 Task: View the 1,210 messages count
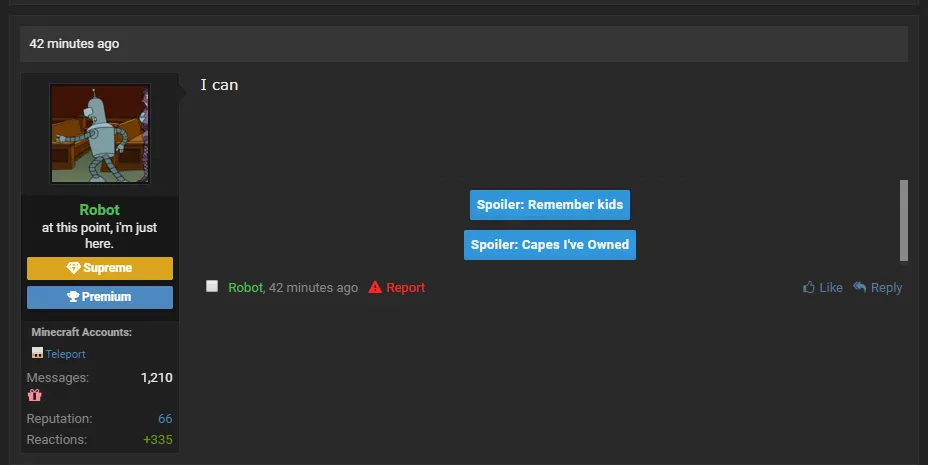pyautogui.click(x=156, y=377)
